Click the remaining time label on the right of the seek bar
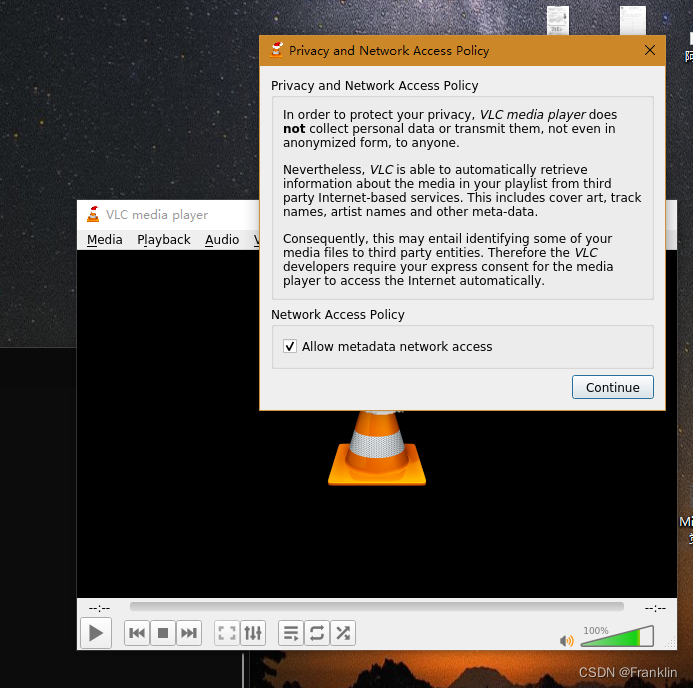Screen dimensions: 693x688 pos(655,608)
